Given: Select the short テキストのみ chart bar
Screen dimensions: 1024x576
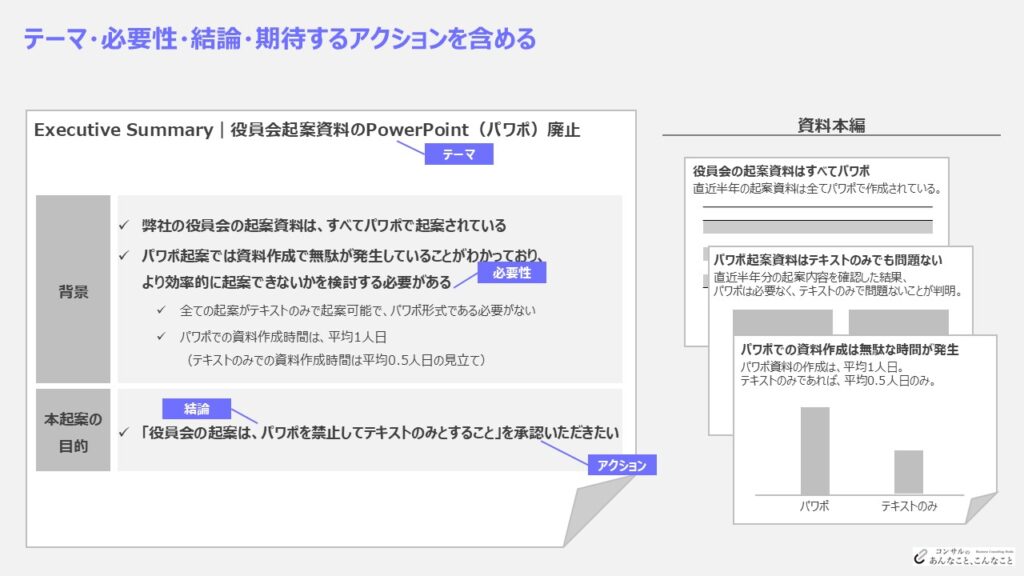Looking at the screenshot, I should 908,472.
